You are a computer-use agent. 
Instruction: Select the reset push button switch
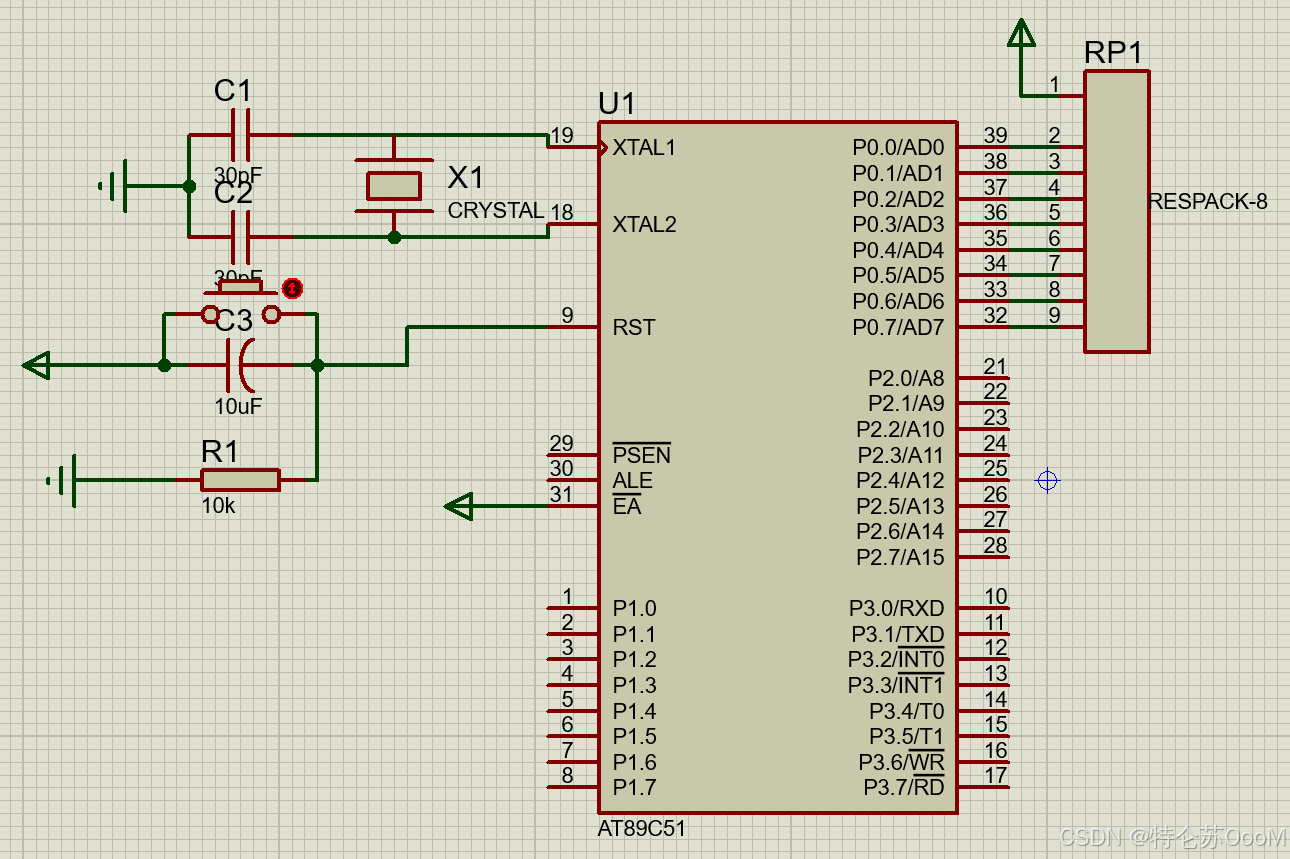241,303
